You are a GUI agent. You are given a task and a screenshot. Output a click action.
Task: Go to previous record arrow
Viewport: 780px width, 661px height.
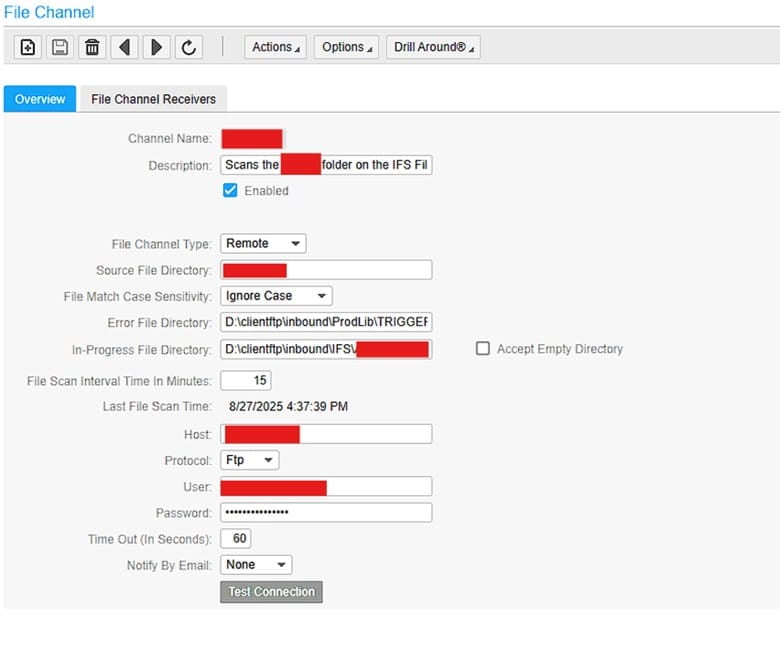coord(124,47)
